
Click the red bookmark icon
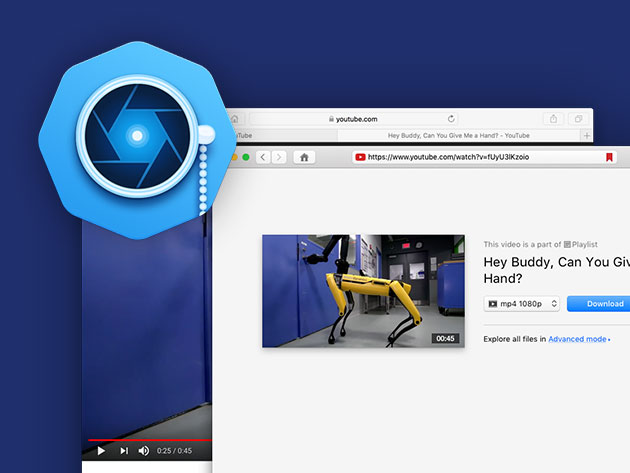609,157
